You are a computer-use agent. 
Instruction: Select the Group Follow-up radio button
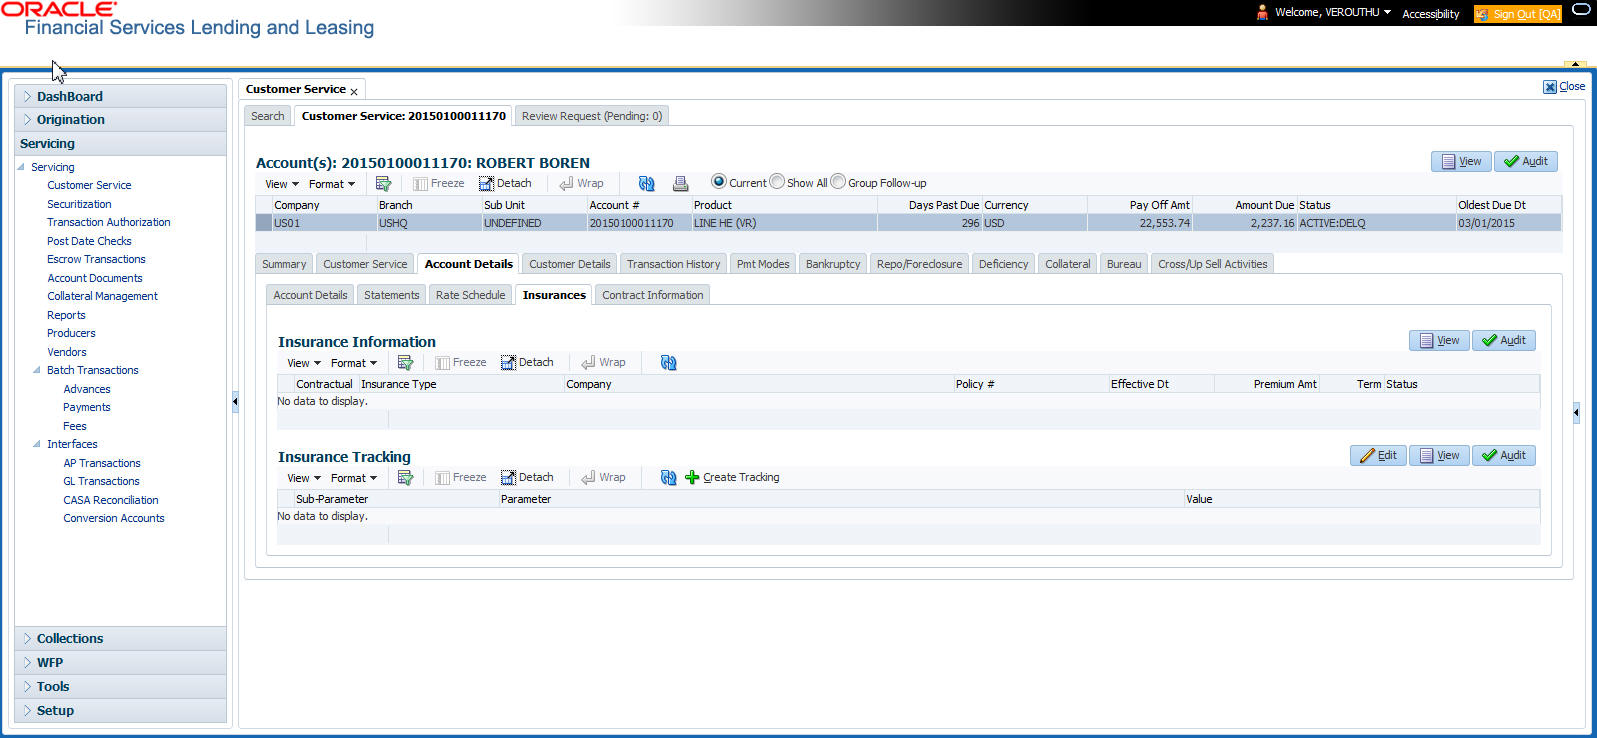pyautogui.click(x=838, y=182)
